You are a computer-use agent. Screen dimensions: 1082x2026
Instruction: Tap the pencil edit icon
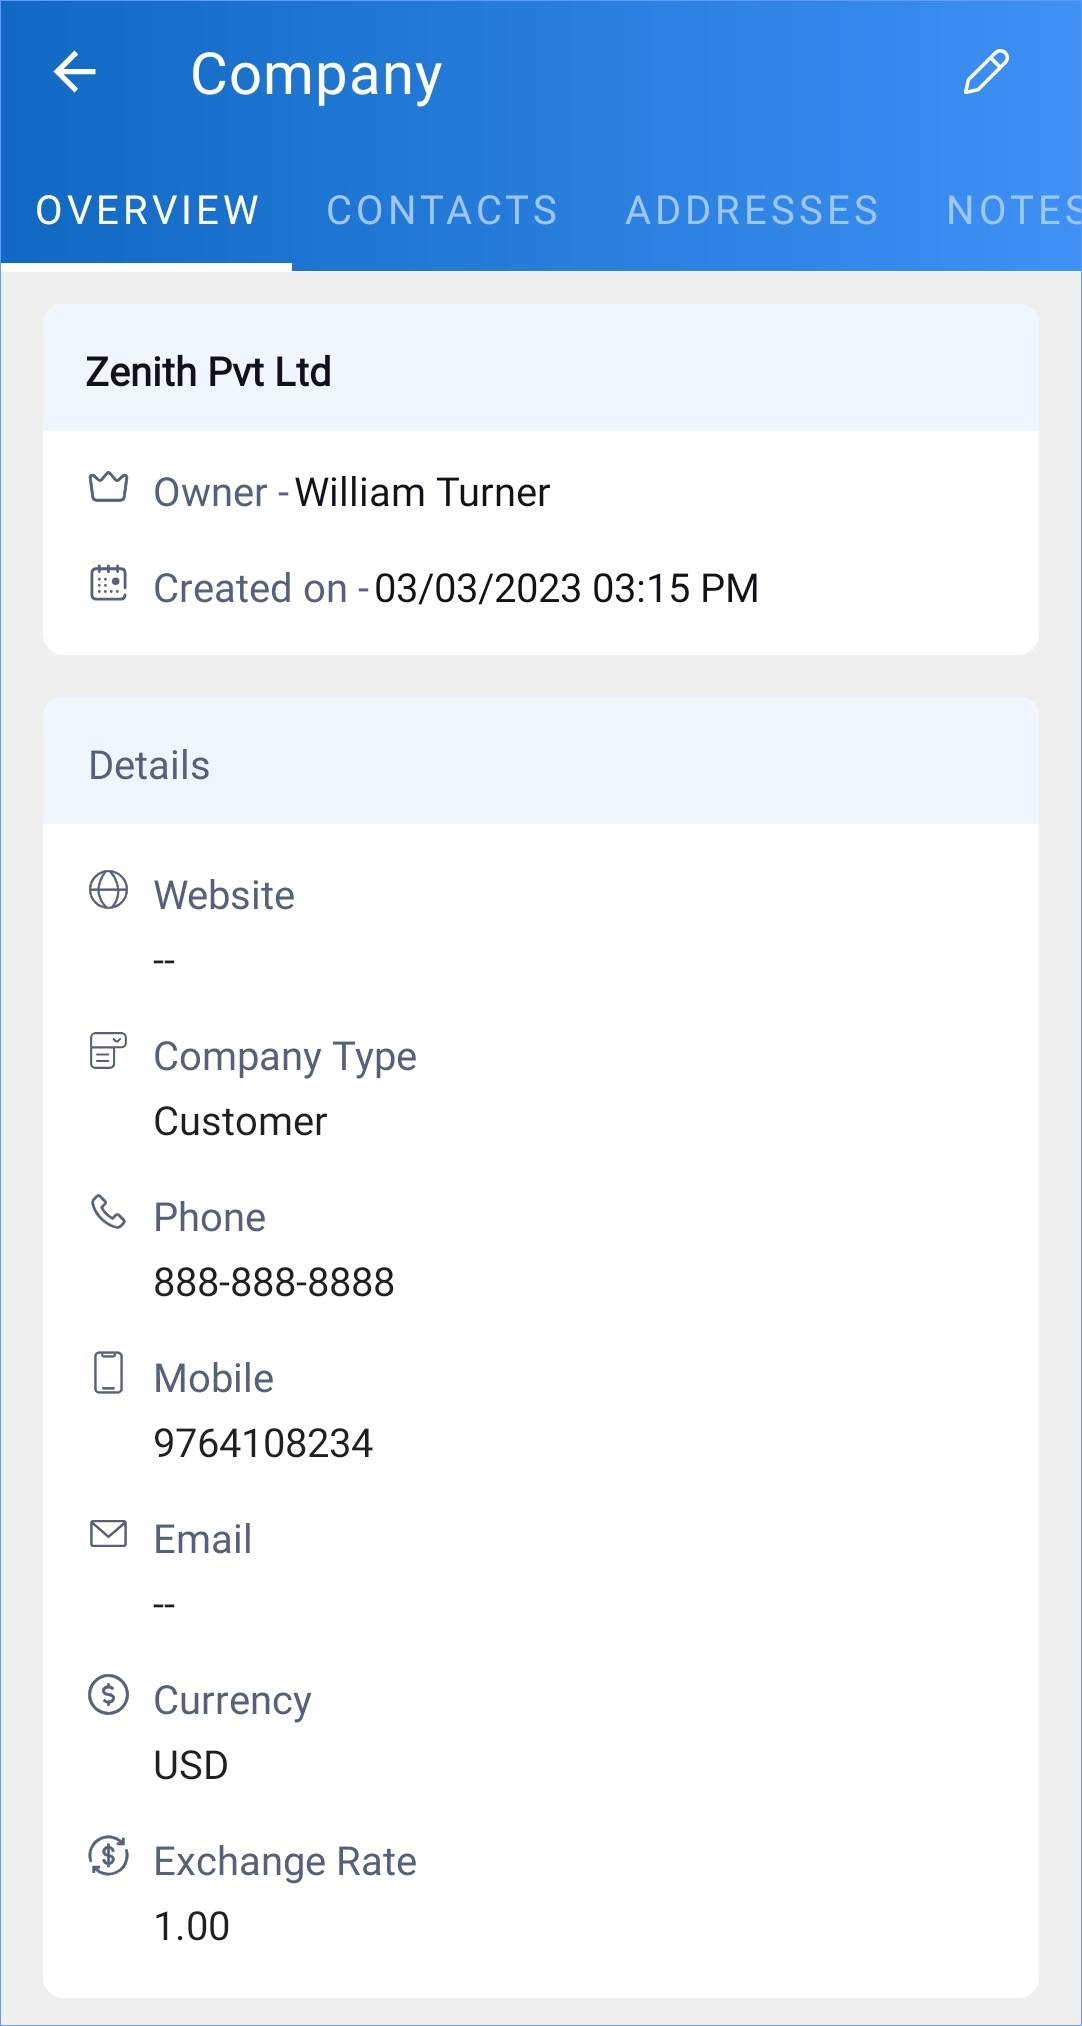point(986,73)
